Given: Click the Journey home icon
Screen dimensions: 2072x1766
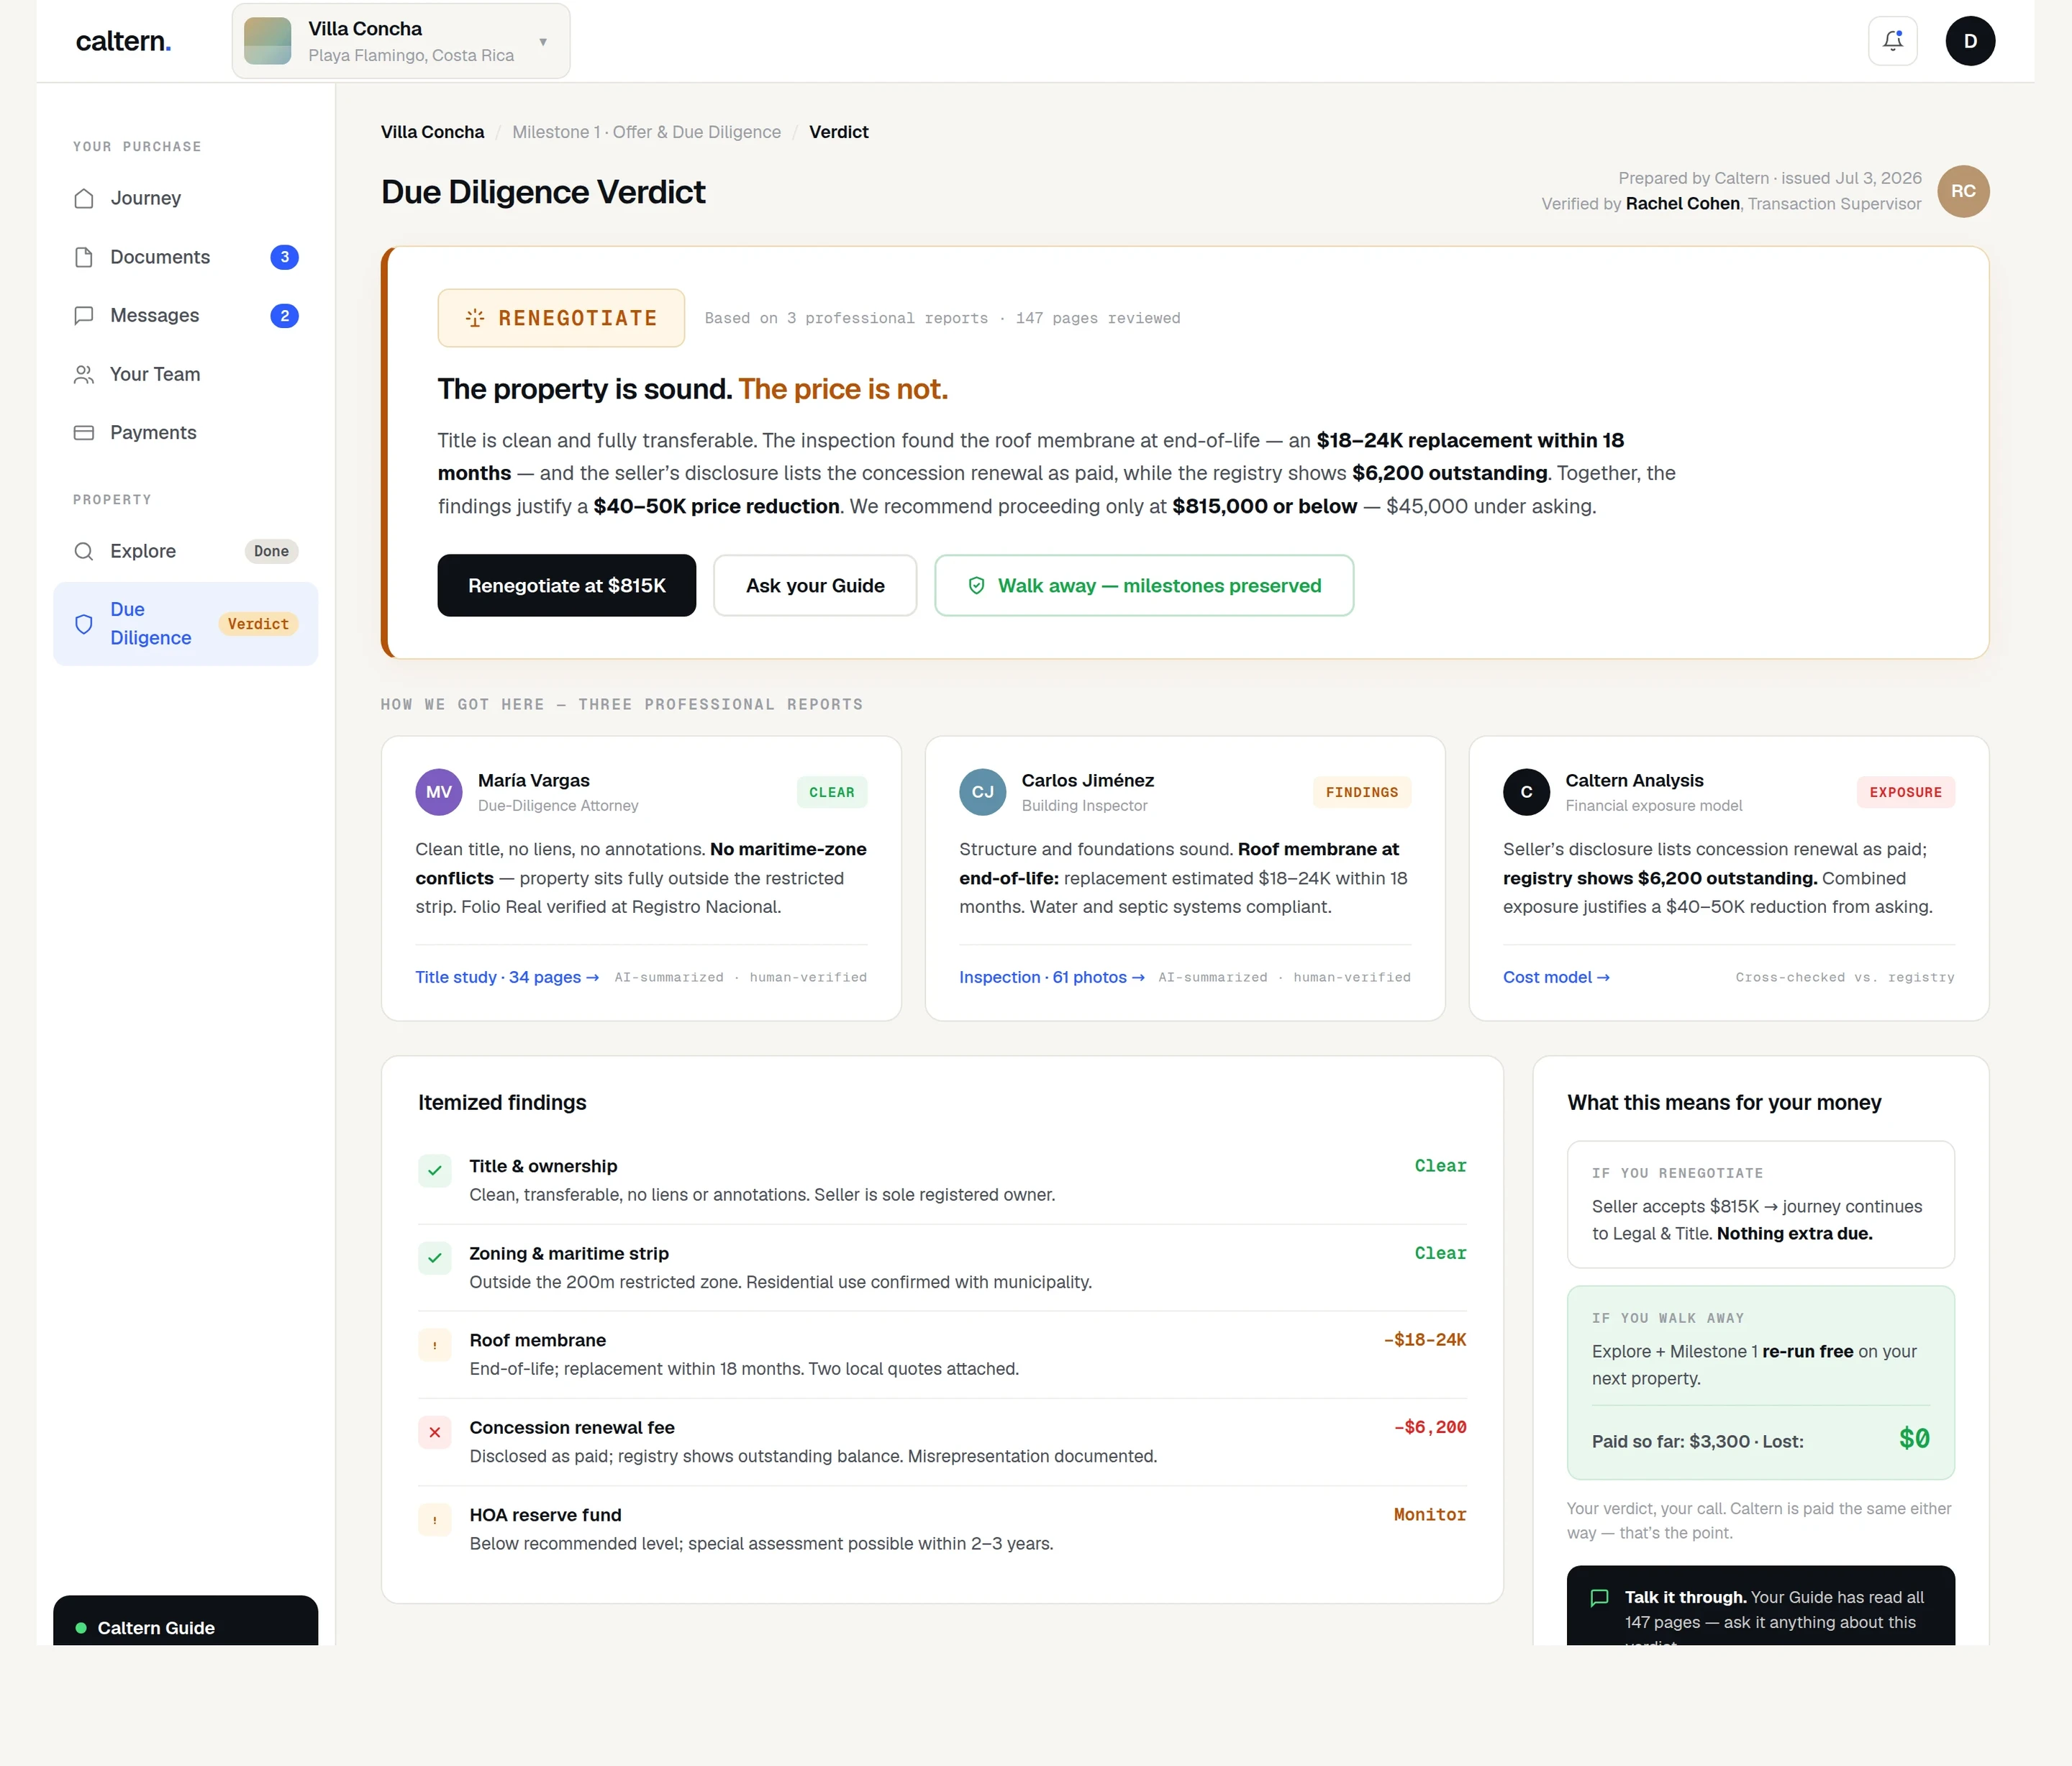Looking at the screenshot, I should (84, 198).
